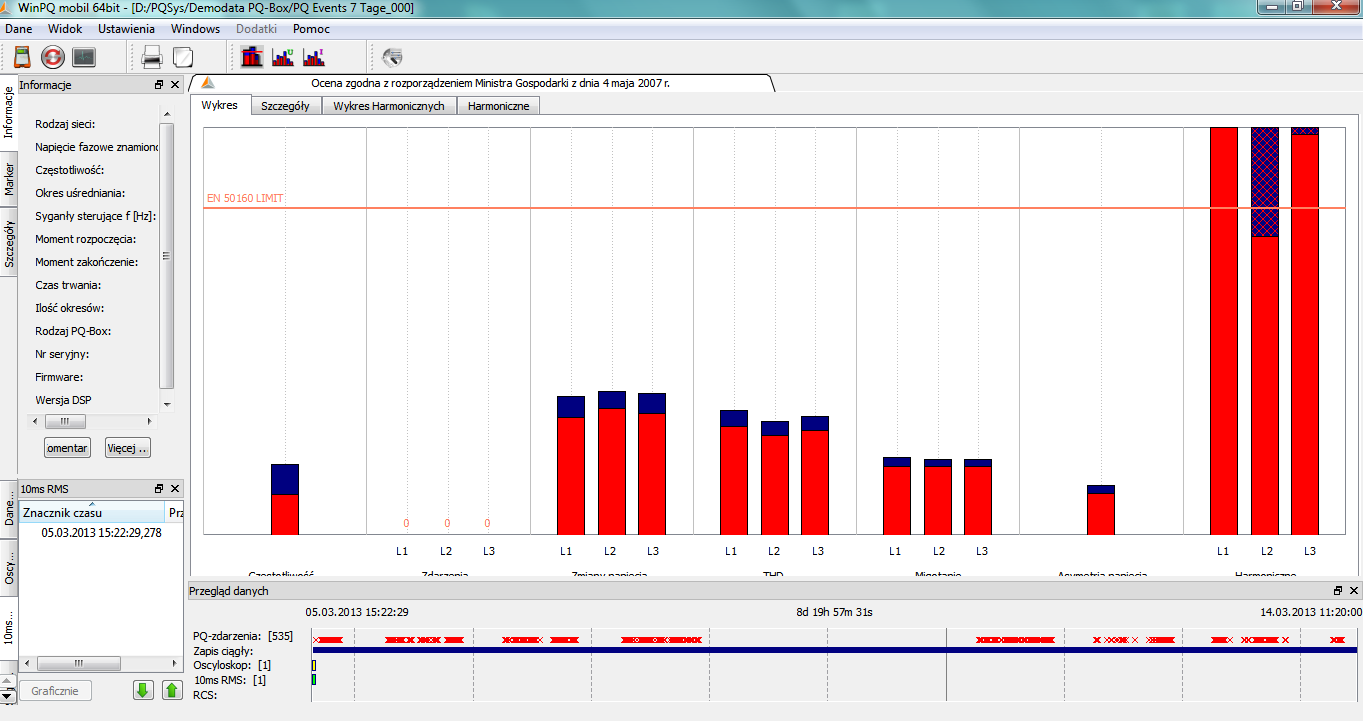Select the Informacje vertical side tab
This screenshot has height=721, width=1363.
[x=8, y=112]
